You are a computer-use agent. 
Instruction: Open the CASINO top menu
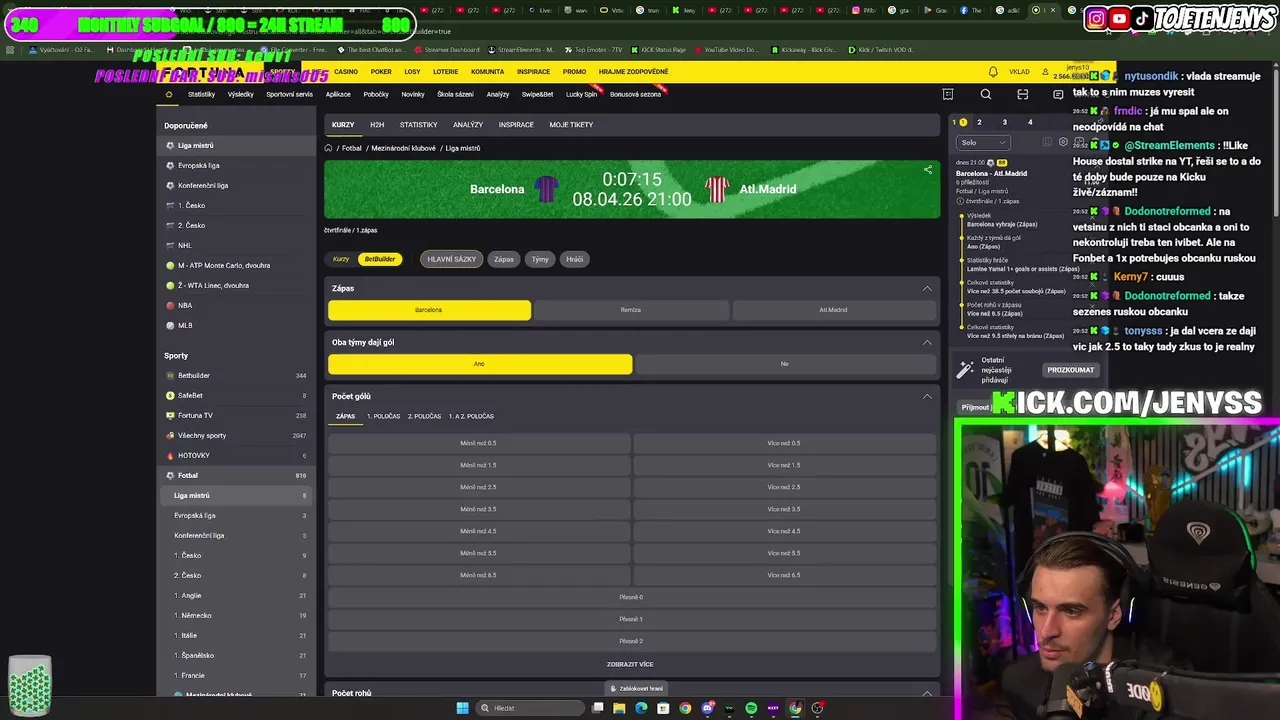[346, 72]
